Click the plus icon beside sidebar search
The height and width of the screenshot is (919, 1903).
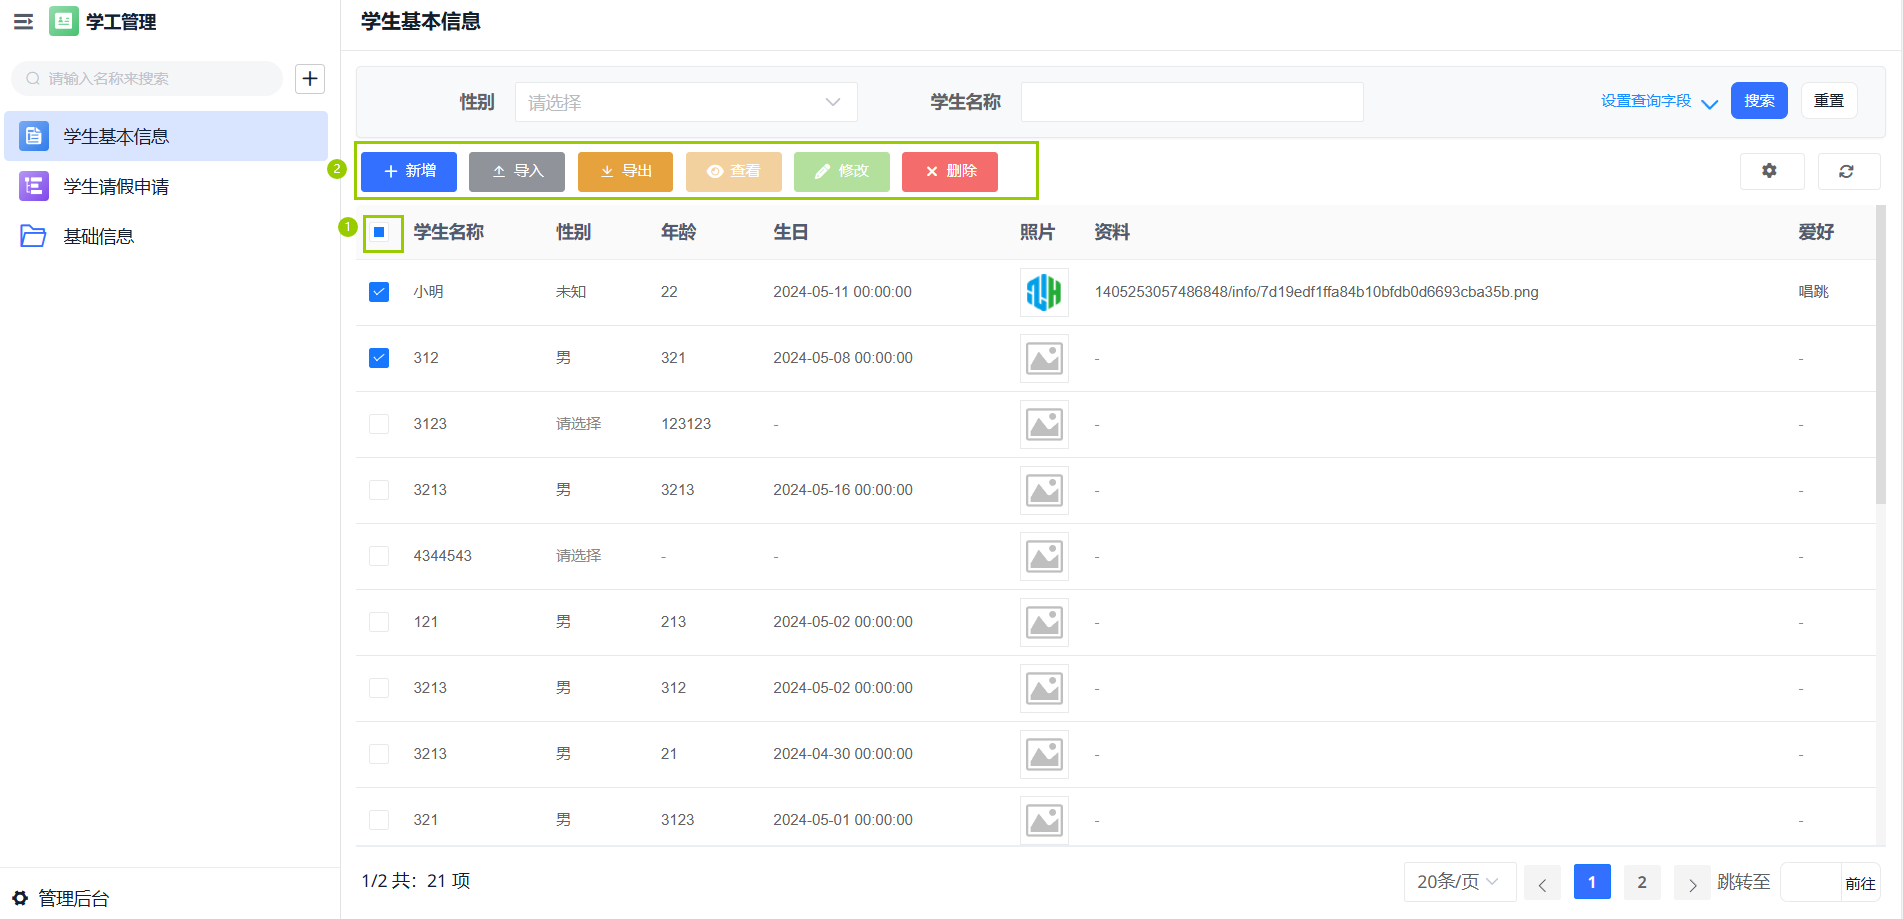click(x=310, y=78)
